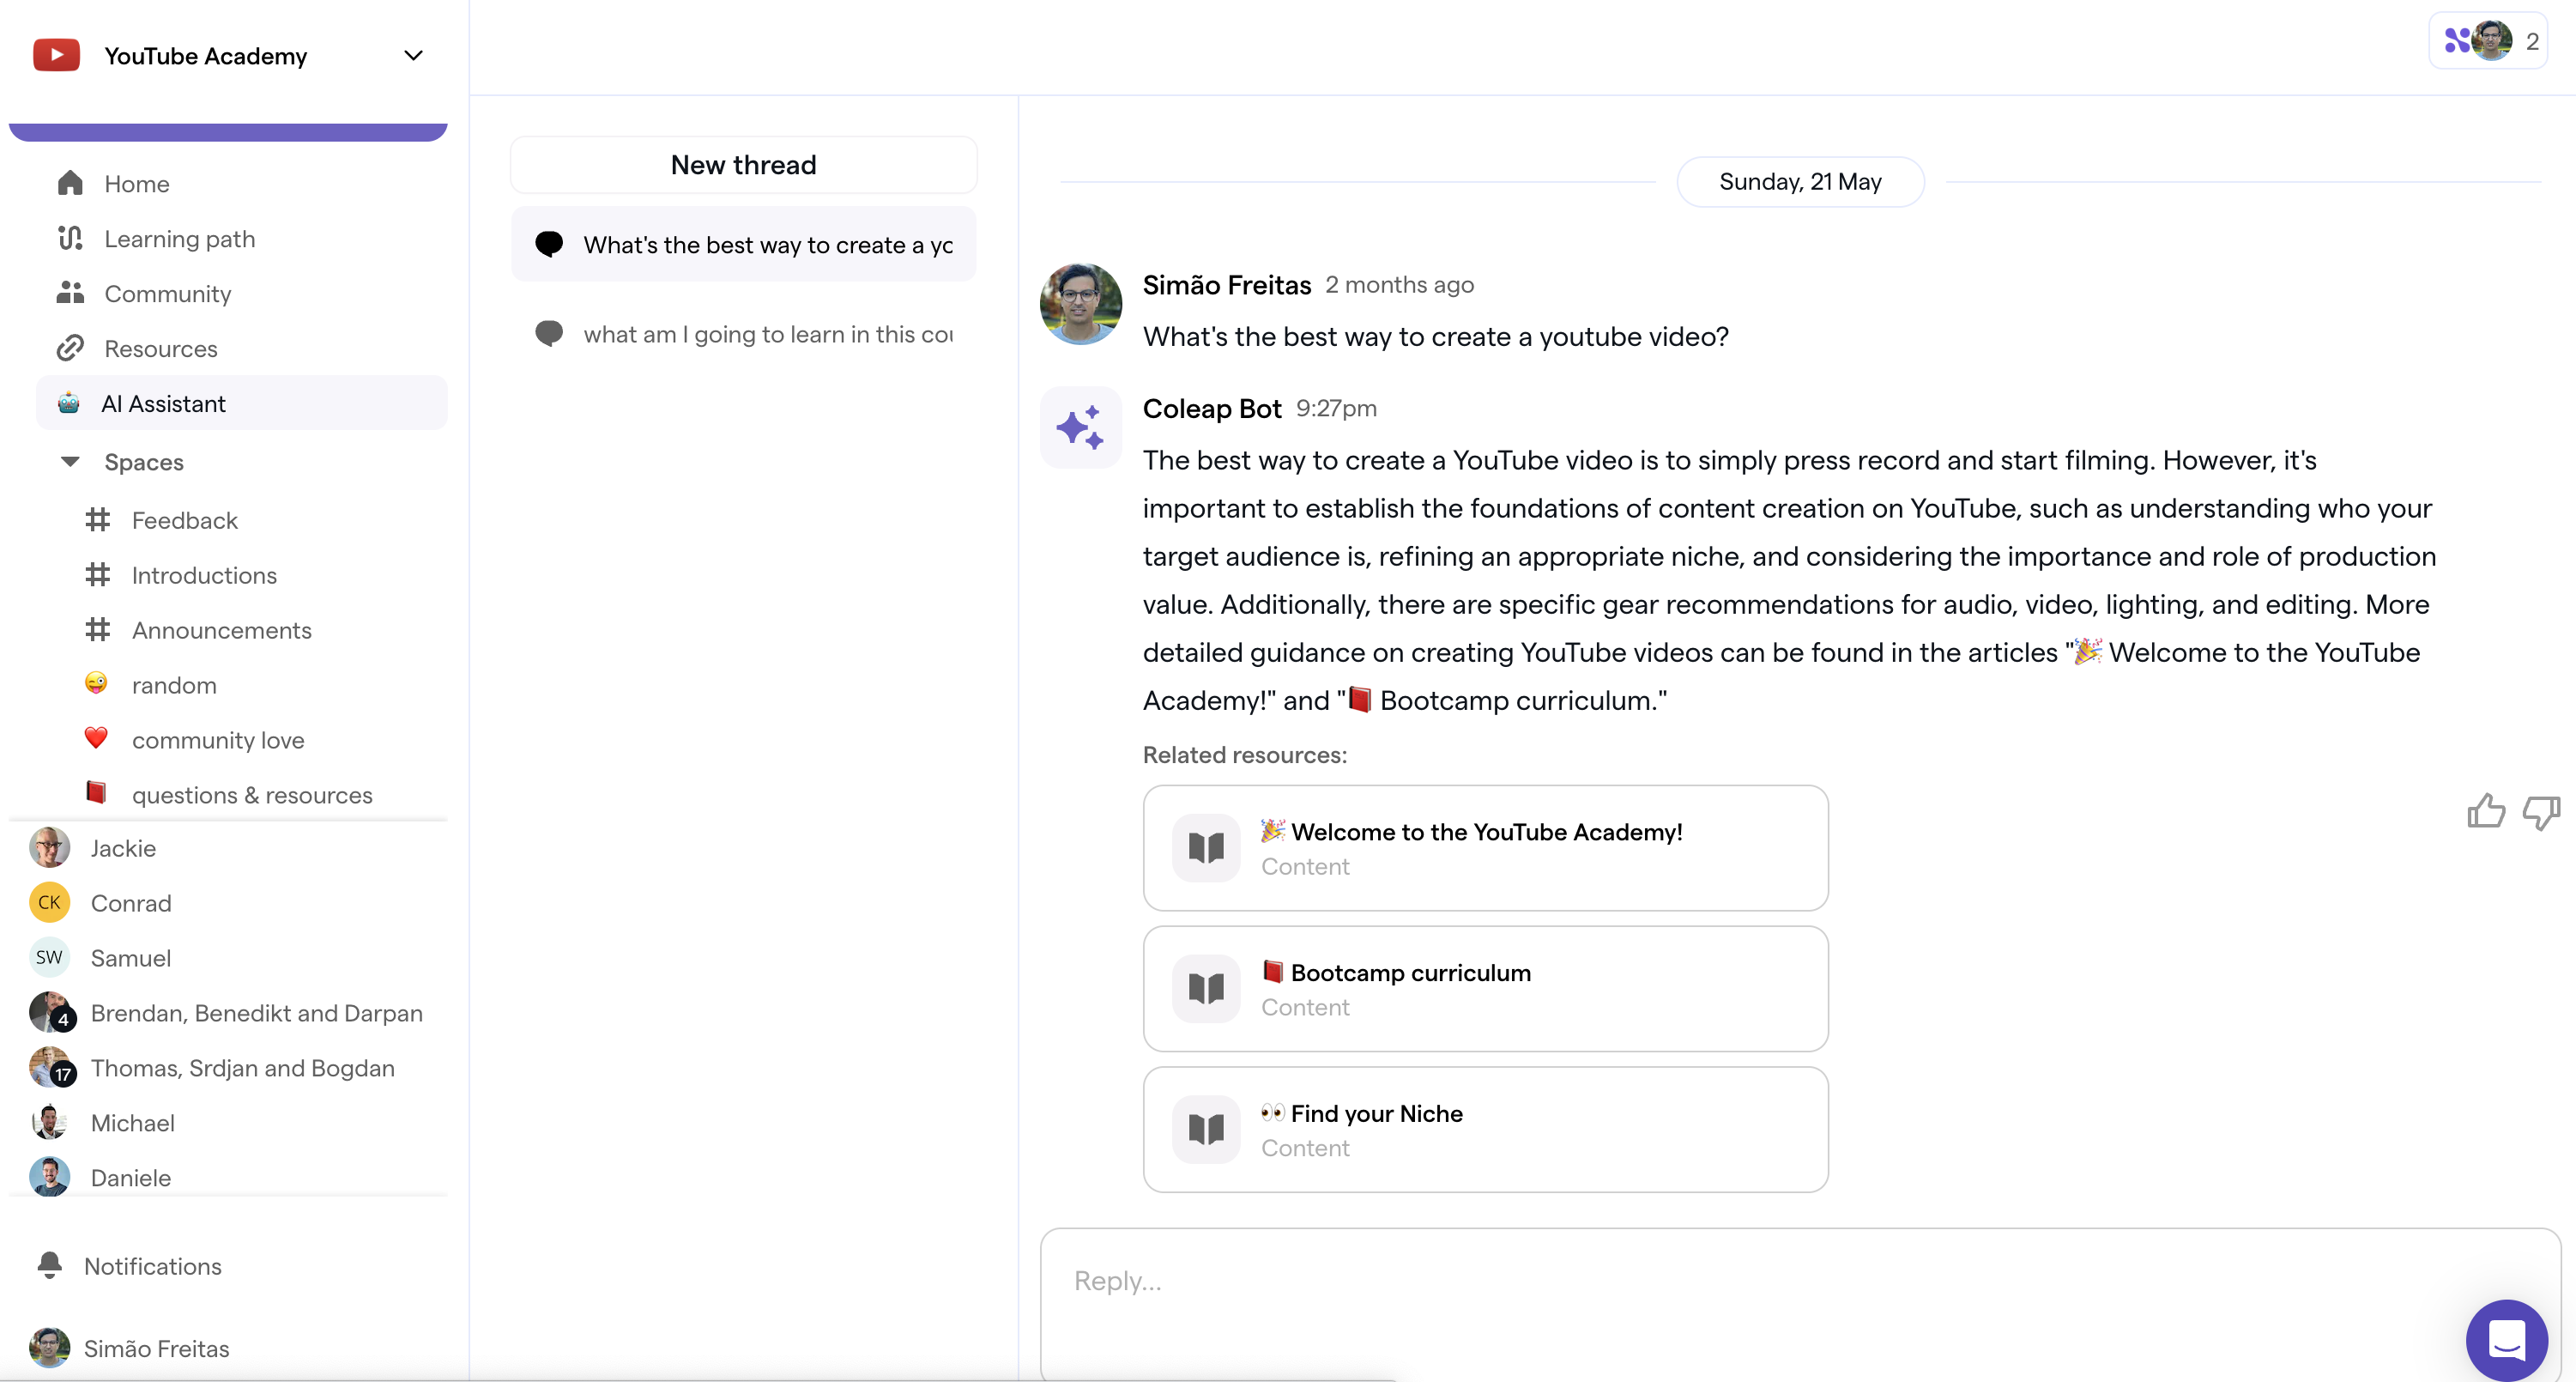Click Coleap Bot name

[1212, 408]
